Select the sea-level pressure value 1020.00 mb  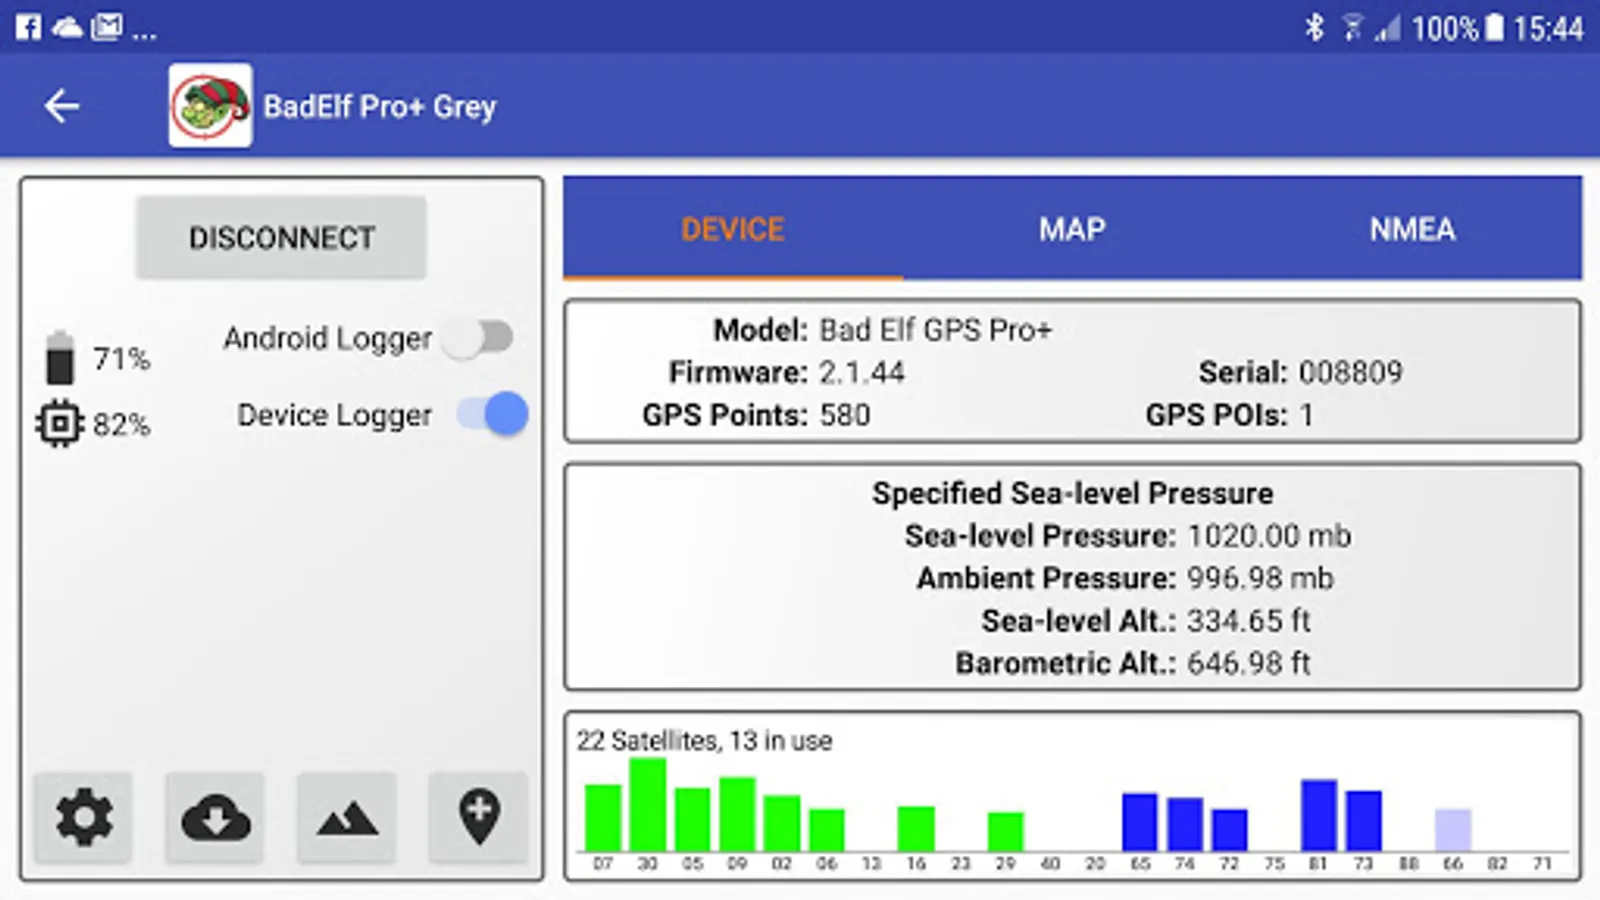(1269, 536)
